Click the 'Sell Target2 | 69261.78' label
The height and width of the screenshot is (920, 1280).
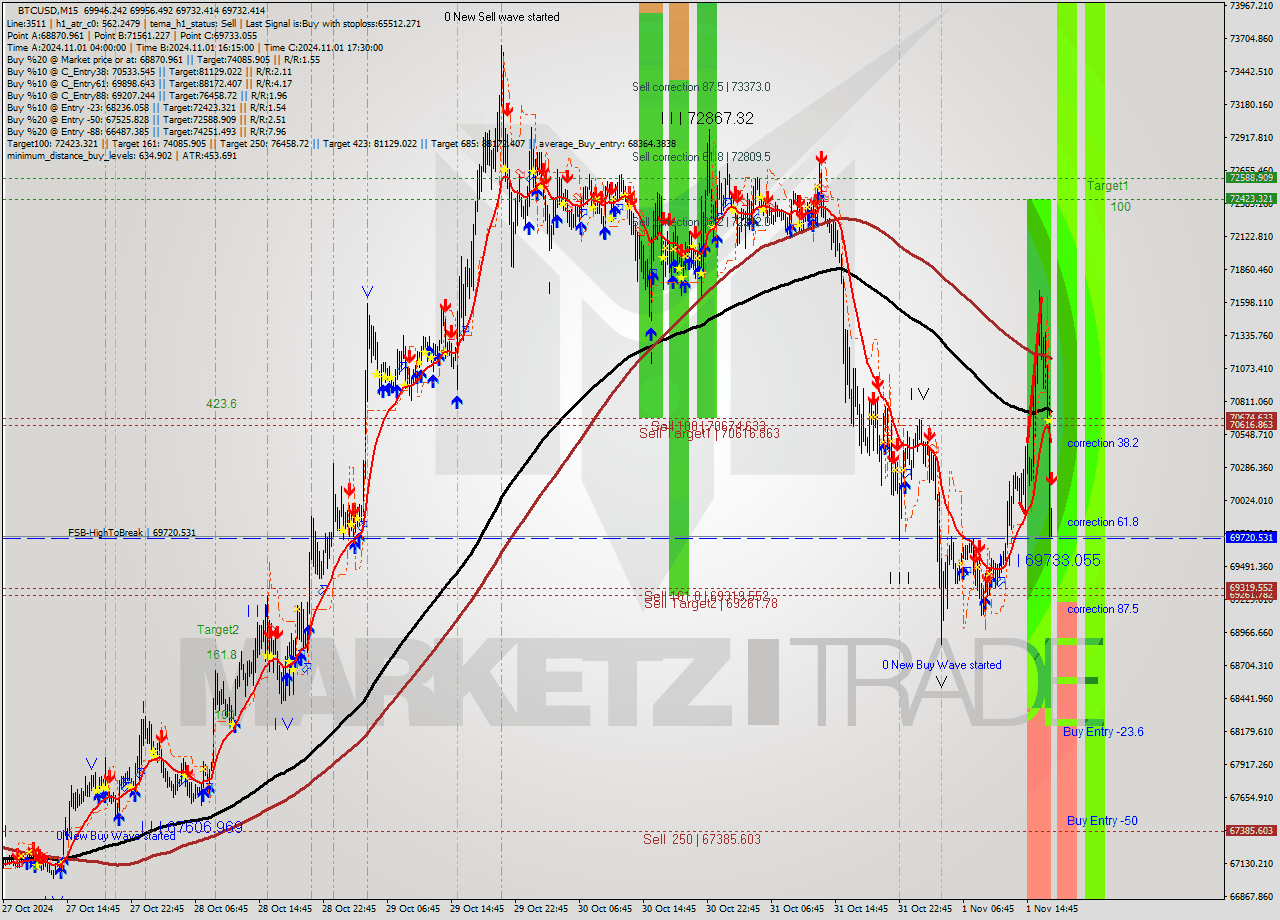710,603
